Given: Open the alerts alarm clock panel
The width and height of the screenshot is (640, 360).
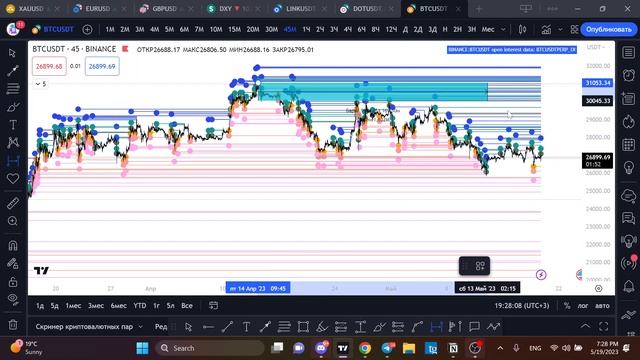Looking at the screenshot, I should click(629, 75).
